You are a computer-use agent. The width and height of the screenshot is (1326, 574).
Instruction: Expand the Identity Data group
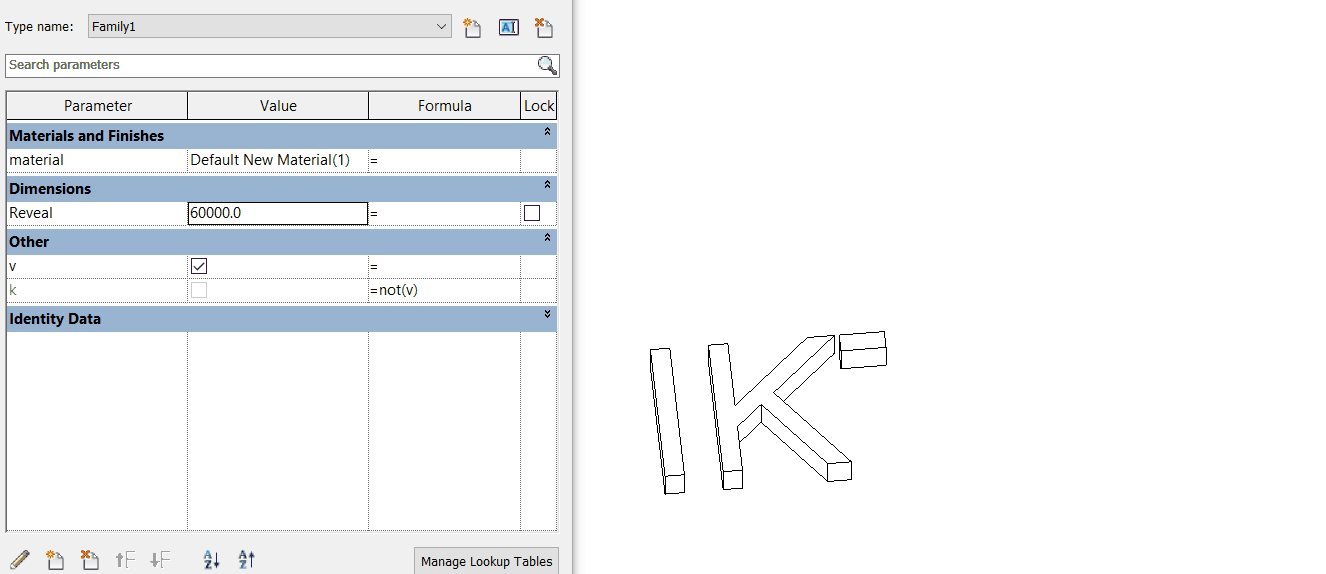point(547,315)
